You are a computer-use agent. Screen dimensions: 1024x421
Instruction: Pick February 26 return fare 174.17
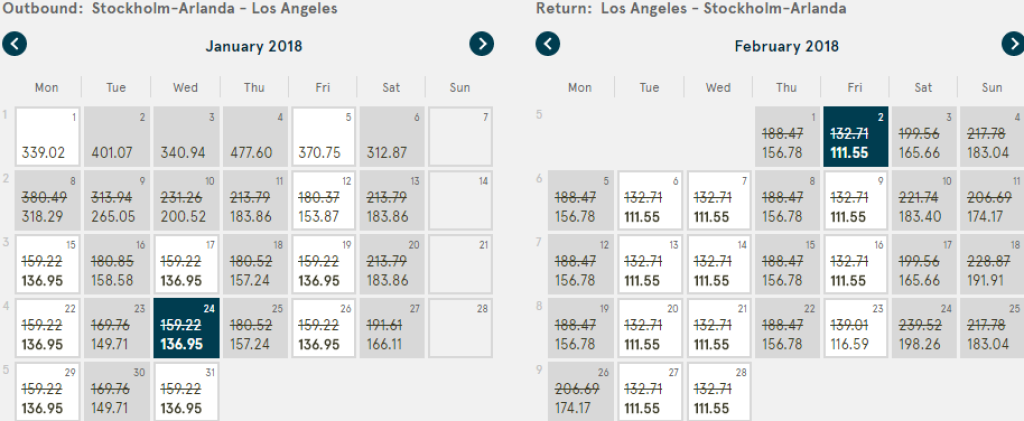[580, 392]
